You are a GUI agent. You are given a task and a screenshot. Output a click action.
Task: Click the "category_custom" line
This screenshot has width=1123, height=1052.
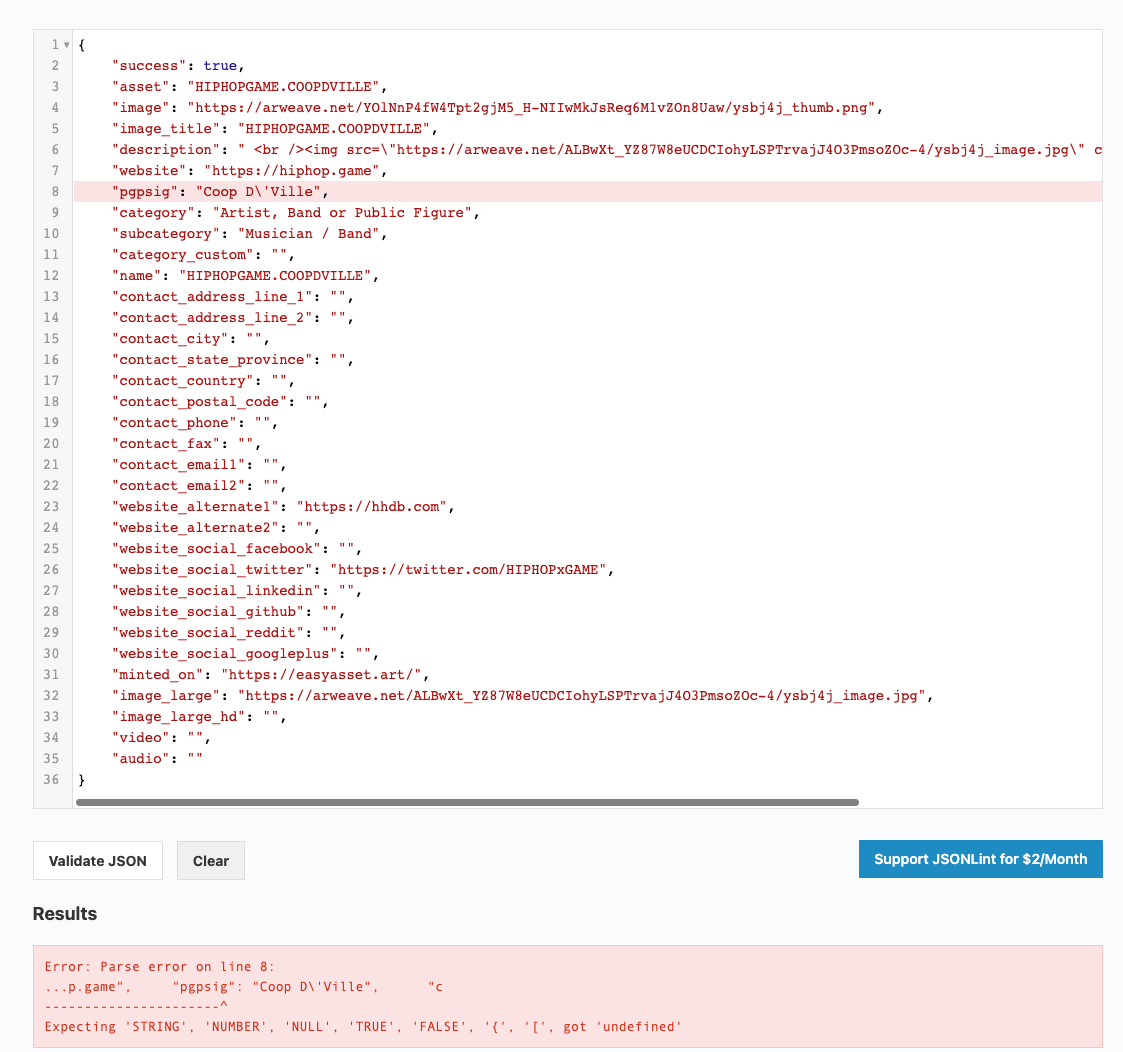(203, 254)
